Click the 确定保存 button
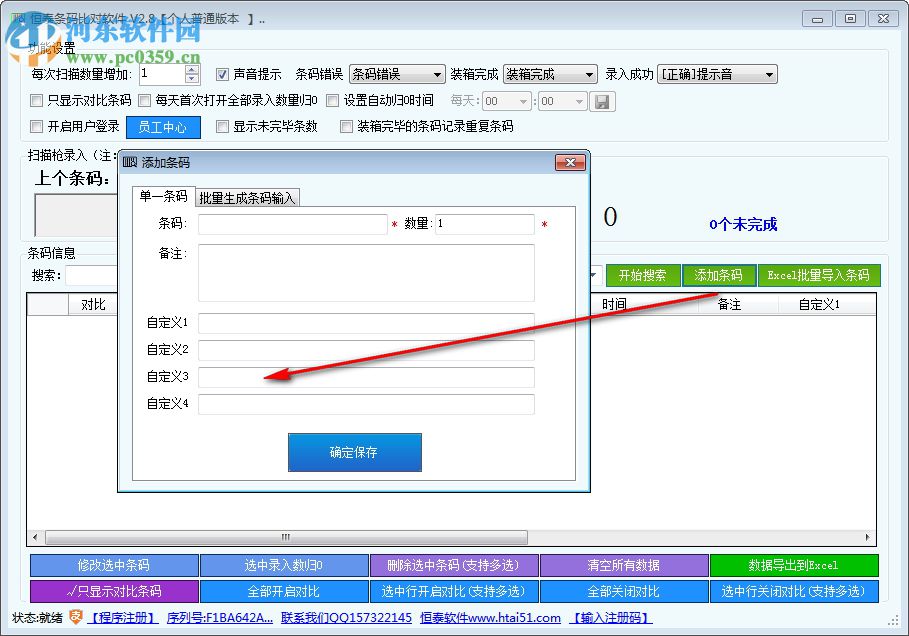 pyautogui.click(x=355, y=452)
